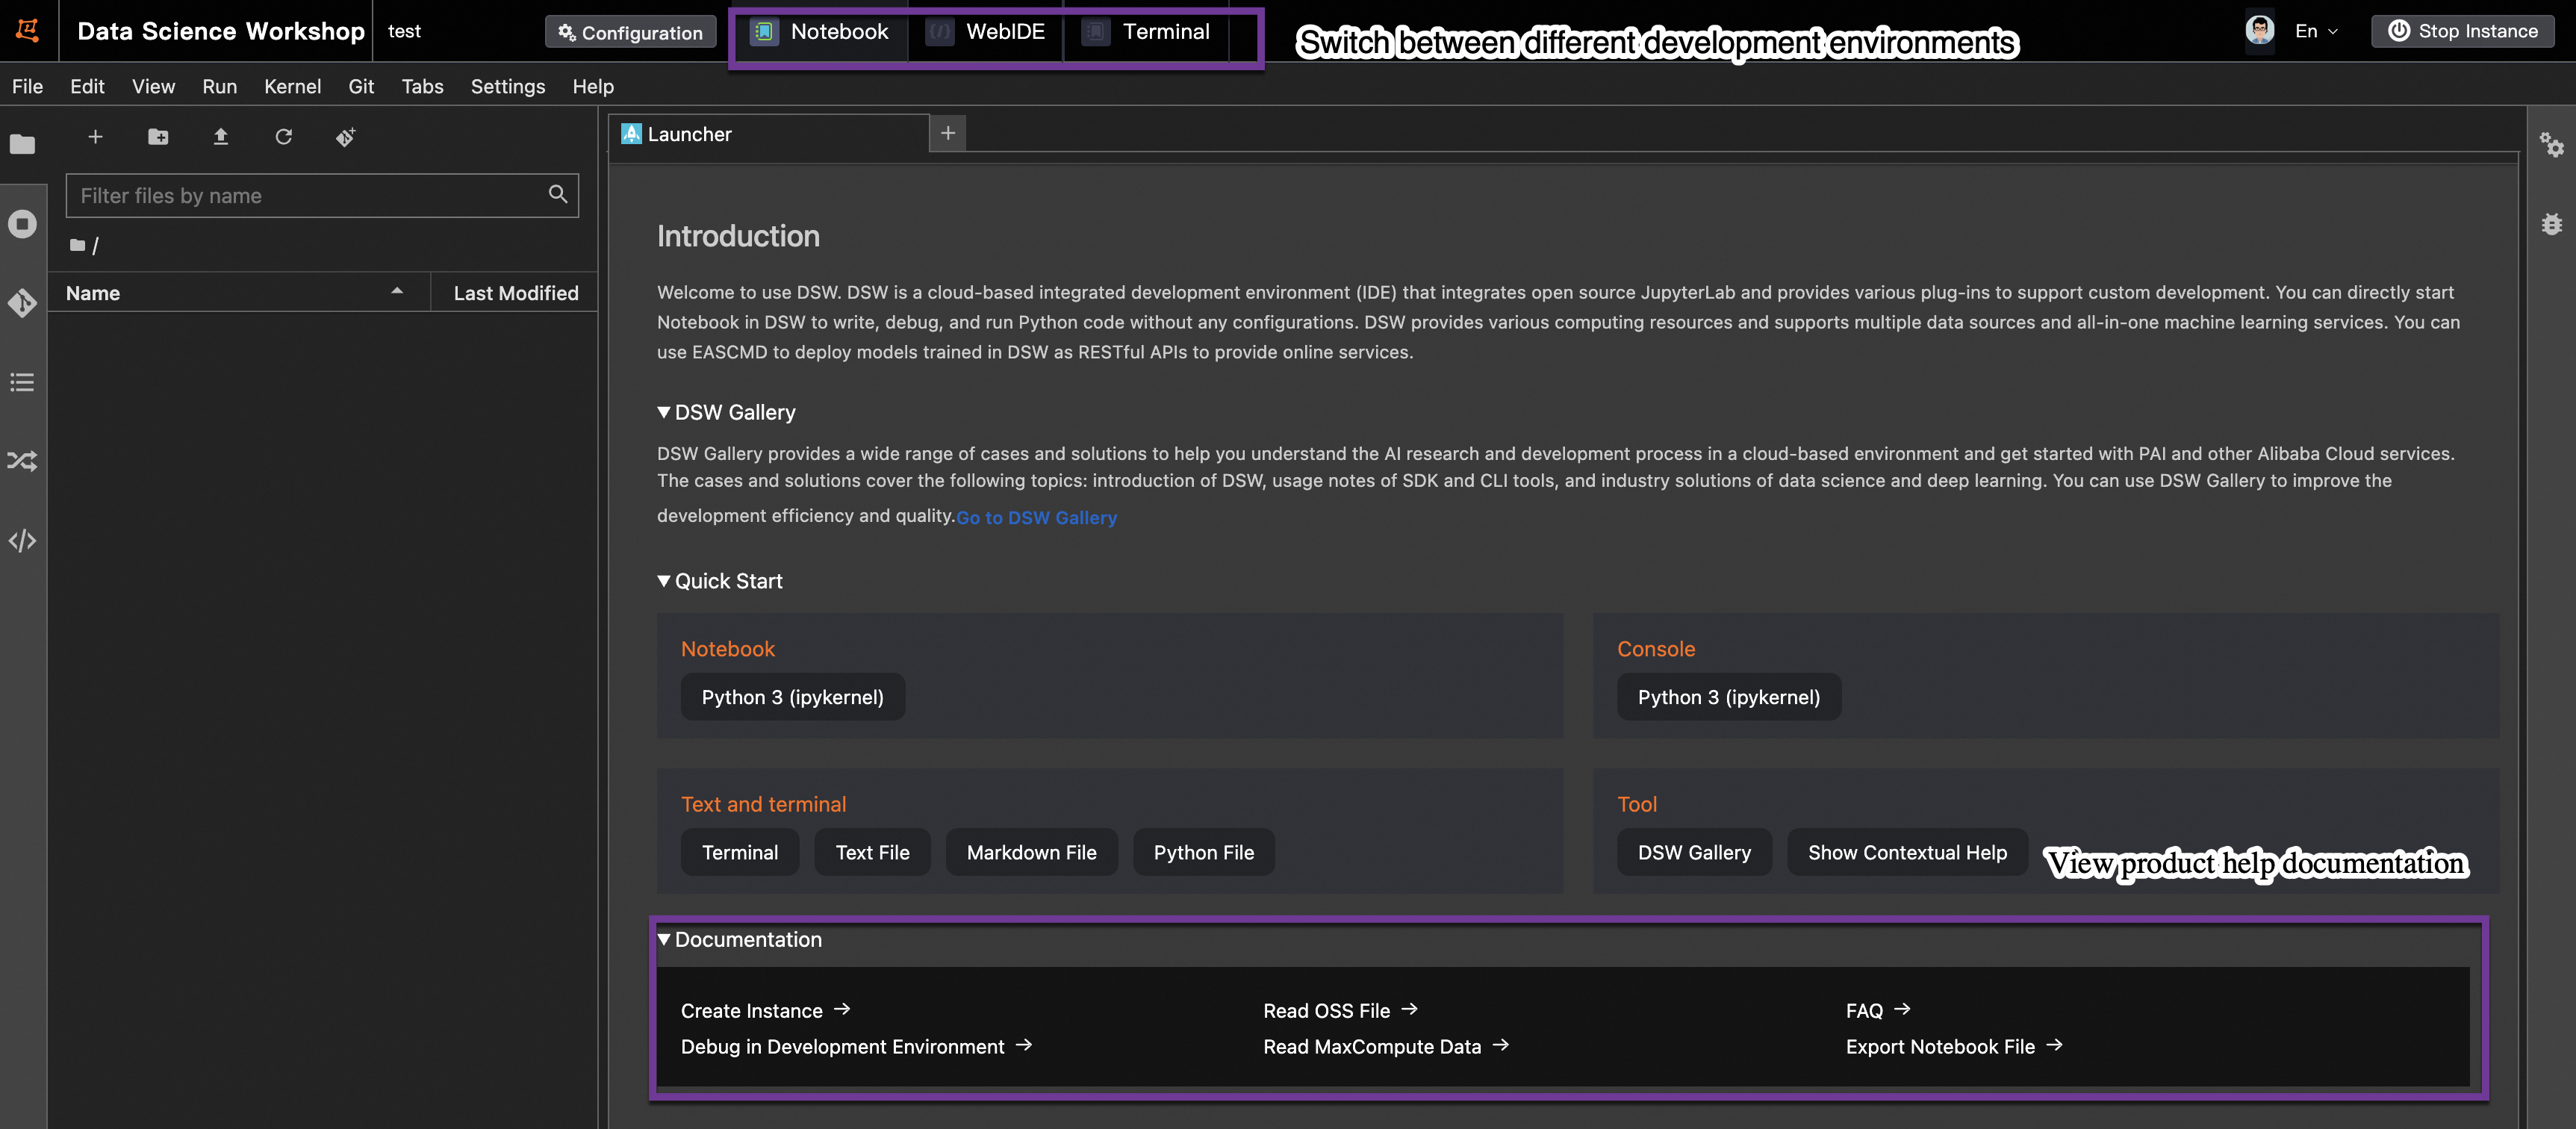Screen dimensions: 2576x1129
Task: Collapse the Documentation section
Action: click(664, 939)
